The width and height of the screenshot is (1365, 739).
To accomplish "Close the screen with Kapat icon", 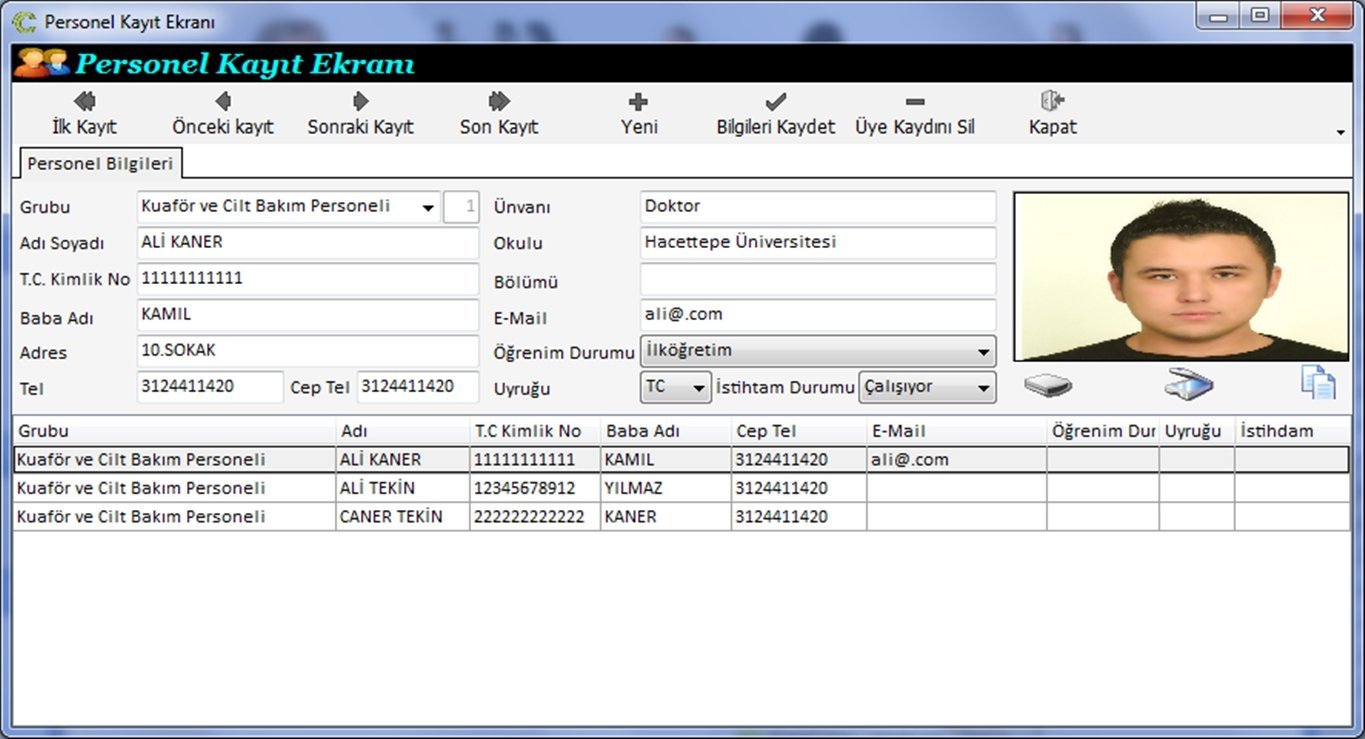I will pos(1052,102).
